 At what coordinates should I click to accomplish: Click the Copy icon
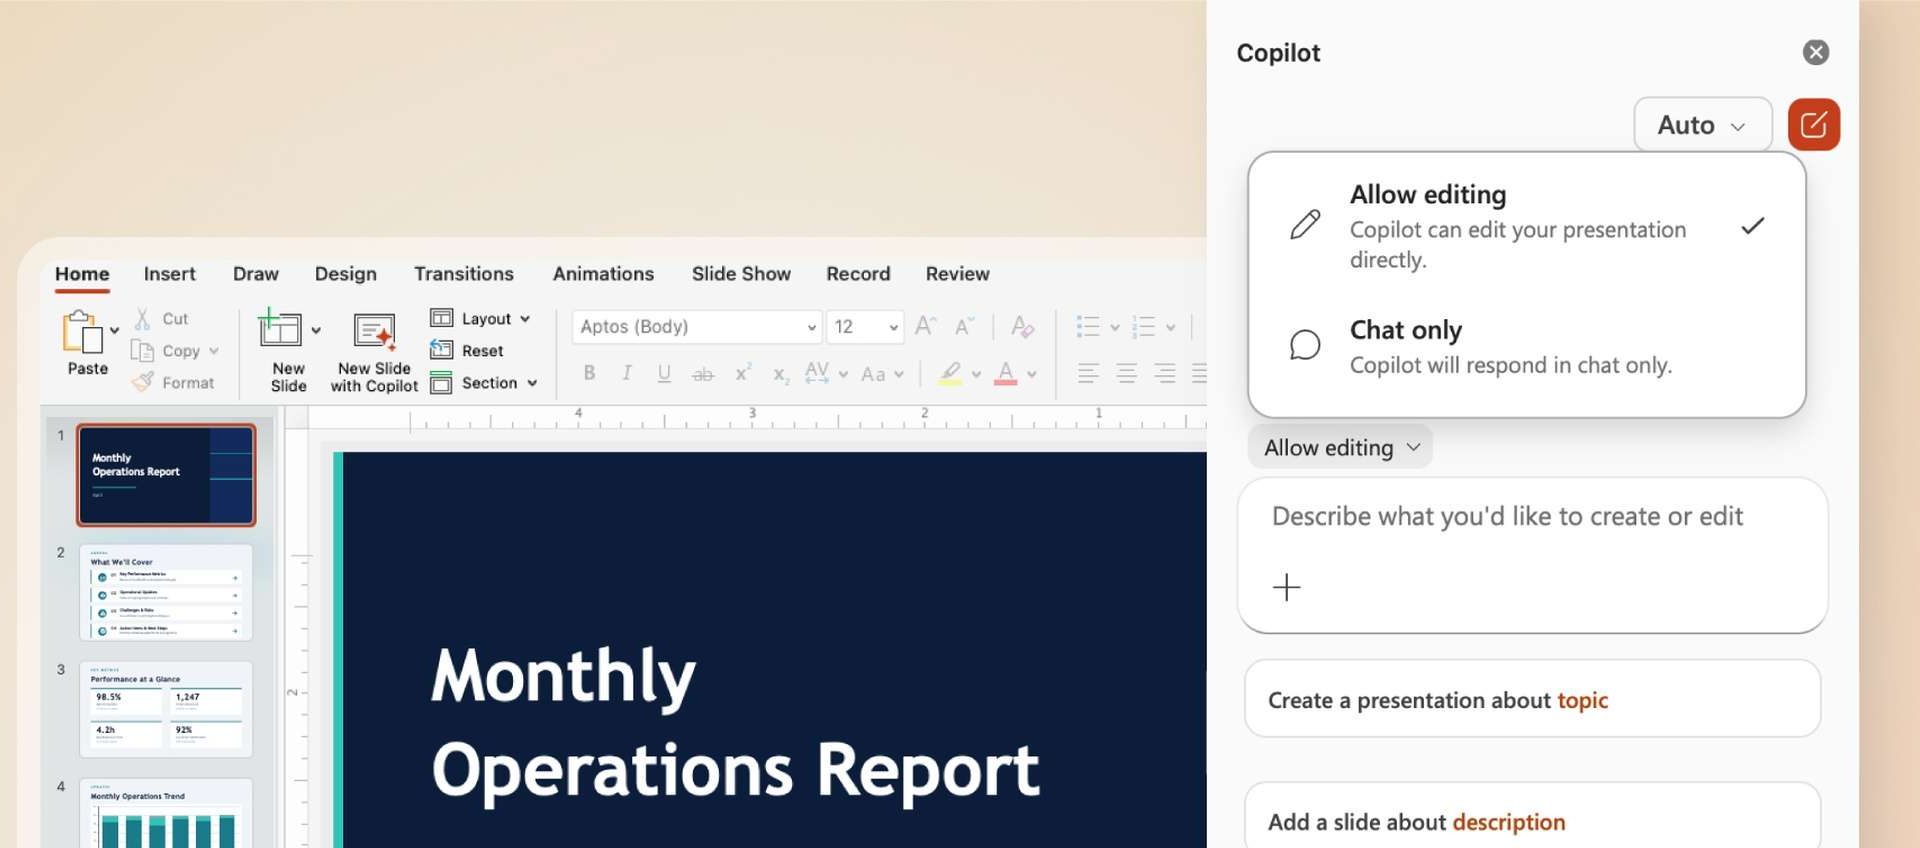pyautogui.click(x=142, y=351)
